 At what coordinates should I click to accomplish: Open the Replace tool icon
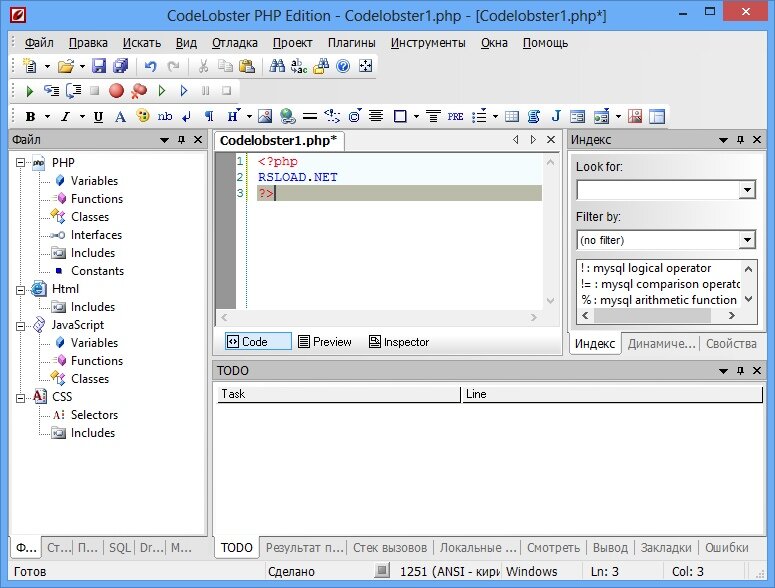[x=299, y=66]
